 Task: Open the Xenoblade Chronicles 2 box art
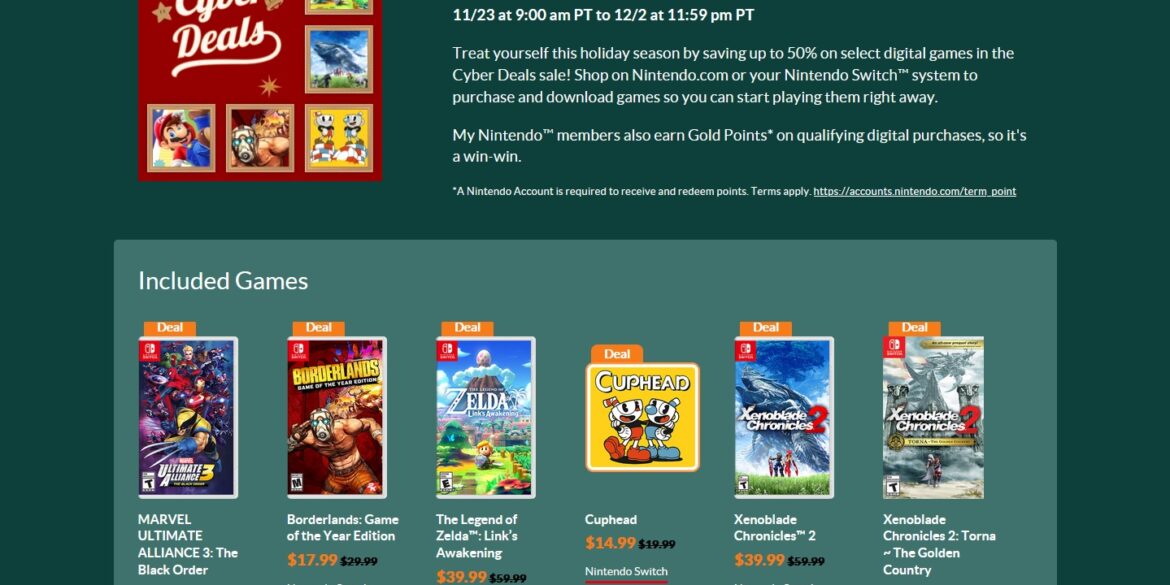click(x=784, y=417)
